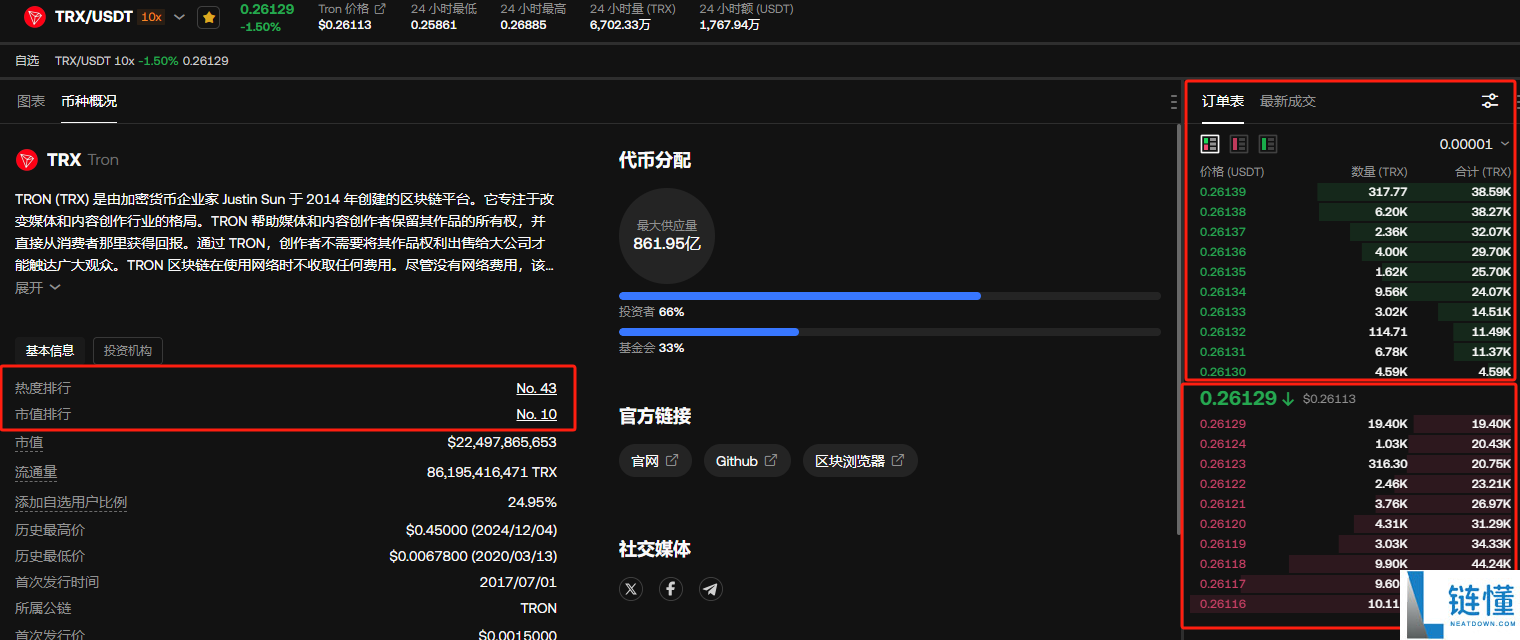1520x640 pixels.
Task: Show both bids and asks order book view
Action: click(1210, 144)
